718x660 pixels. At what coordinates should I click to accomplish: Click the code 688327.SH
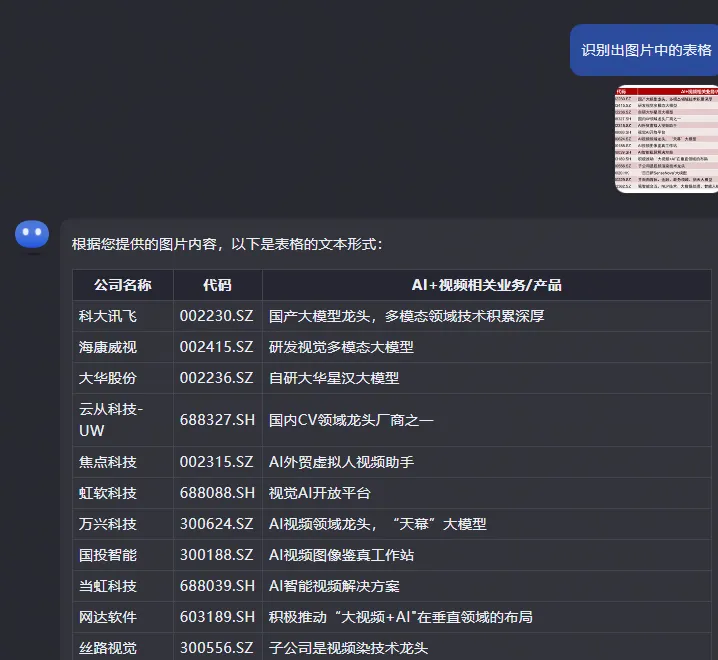(217, 420)
